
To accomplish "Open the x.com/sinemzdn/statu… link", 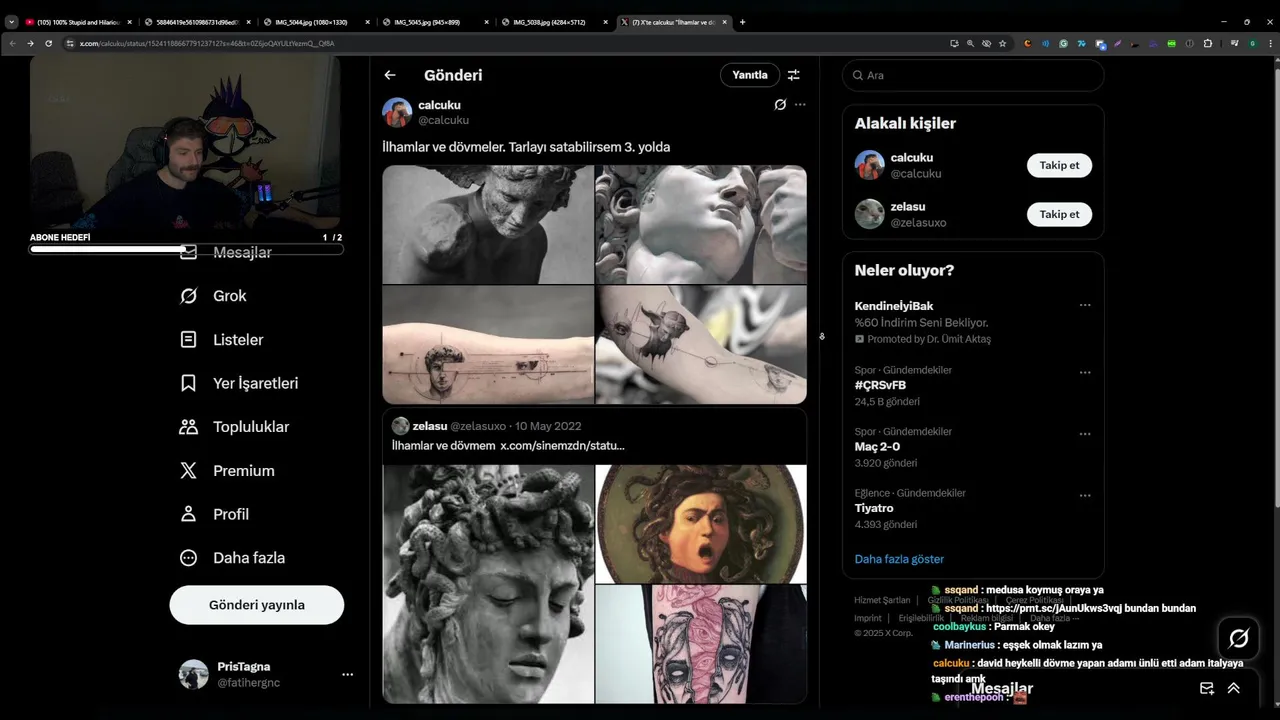I will click(x=562, y=445).
